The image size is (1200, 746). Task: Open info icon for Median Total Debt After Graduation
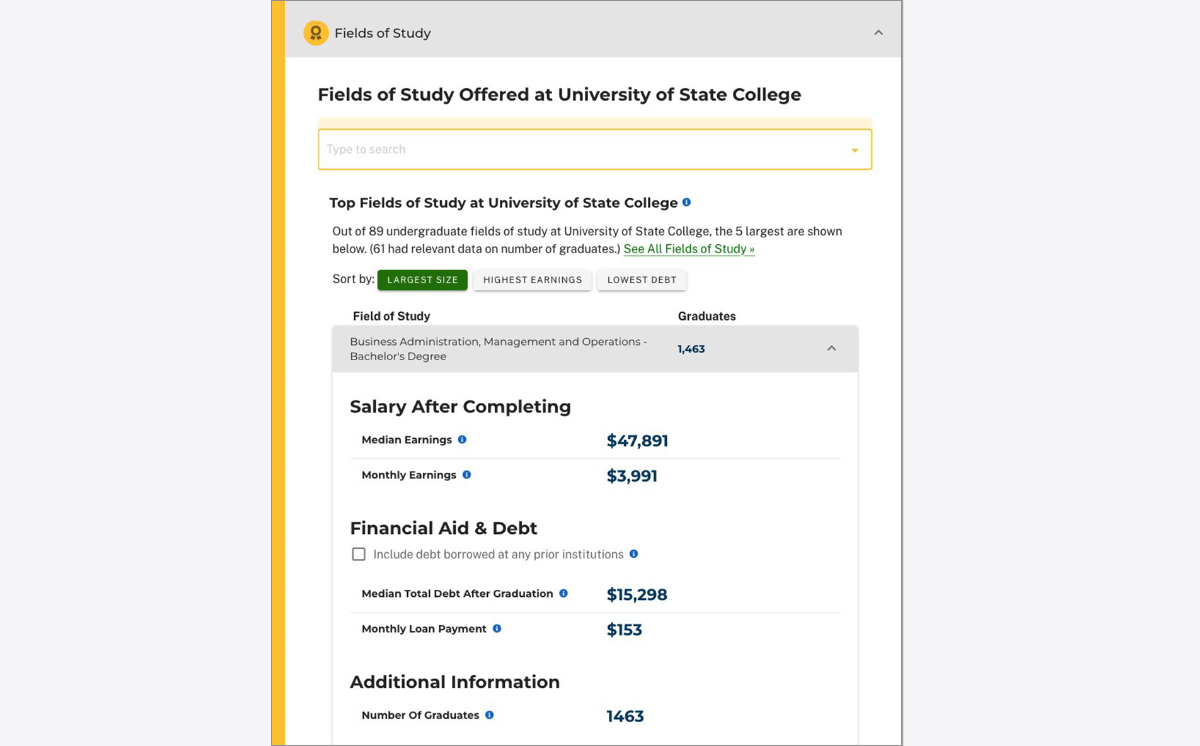coord(564,593)
